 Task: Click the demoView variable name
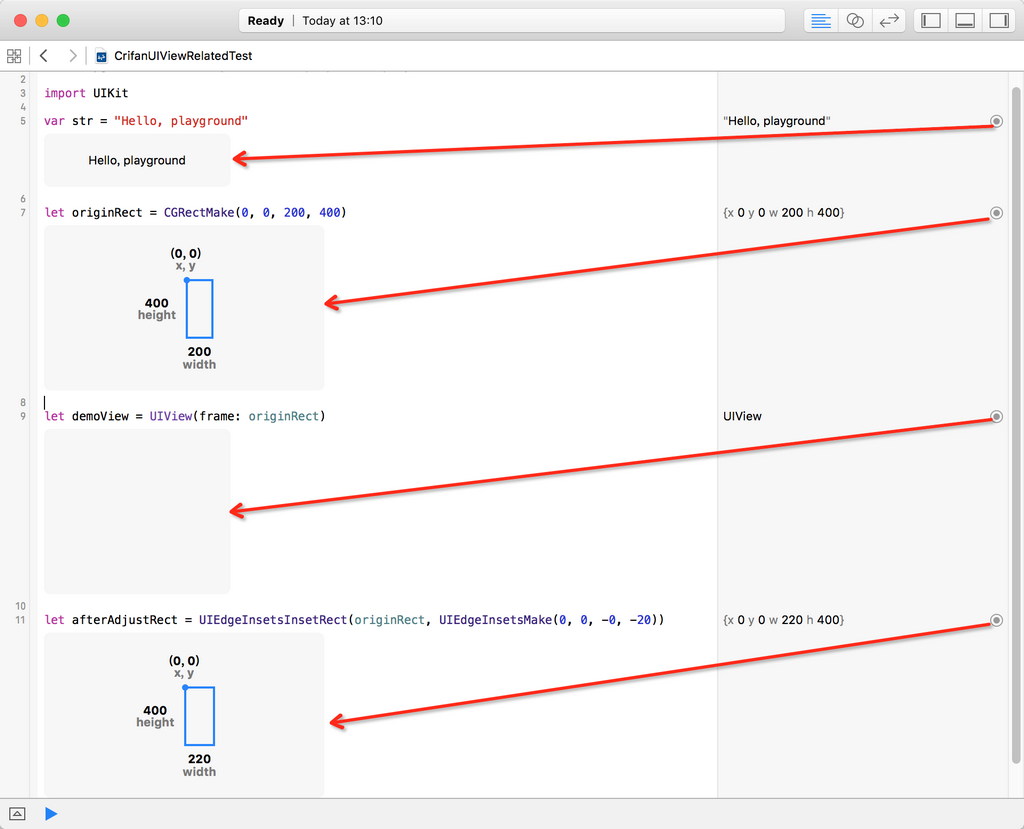tap(100, 416)
